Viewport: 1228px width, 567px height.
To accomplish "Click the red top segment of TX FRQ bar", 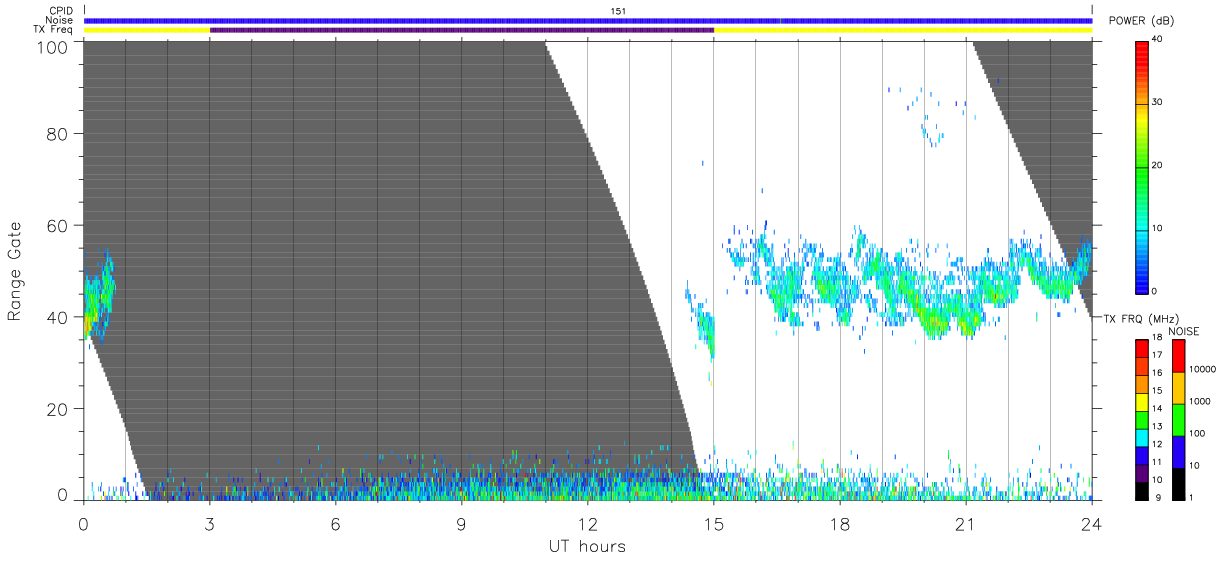I will tap(1142, 348).
